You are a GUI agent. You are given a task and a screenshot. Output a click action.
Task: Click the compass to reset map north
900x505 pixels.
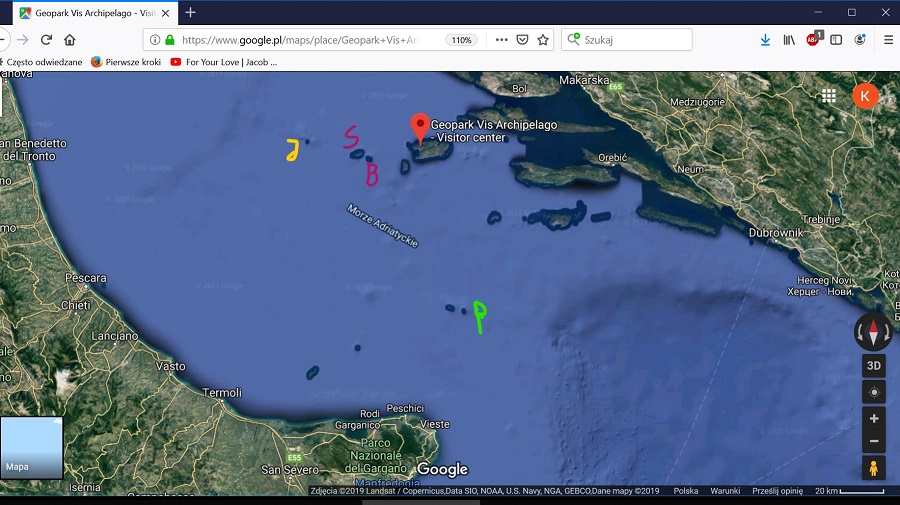(x=873, y=332)
